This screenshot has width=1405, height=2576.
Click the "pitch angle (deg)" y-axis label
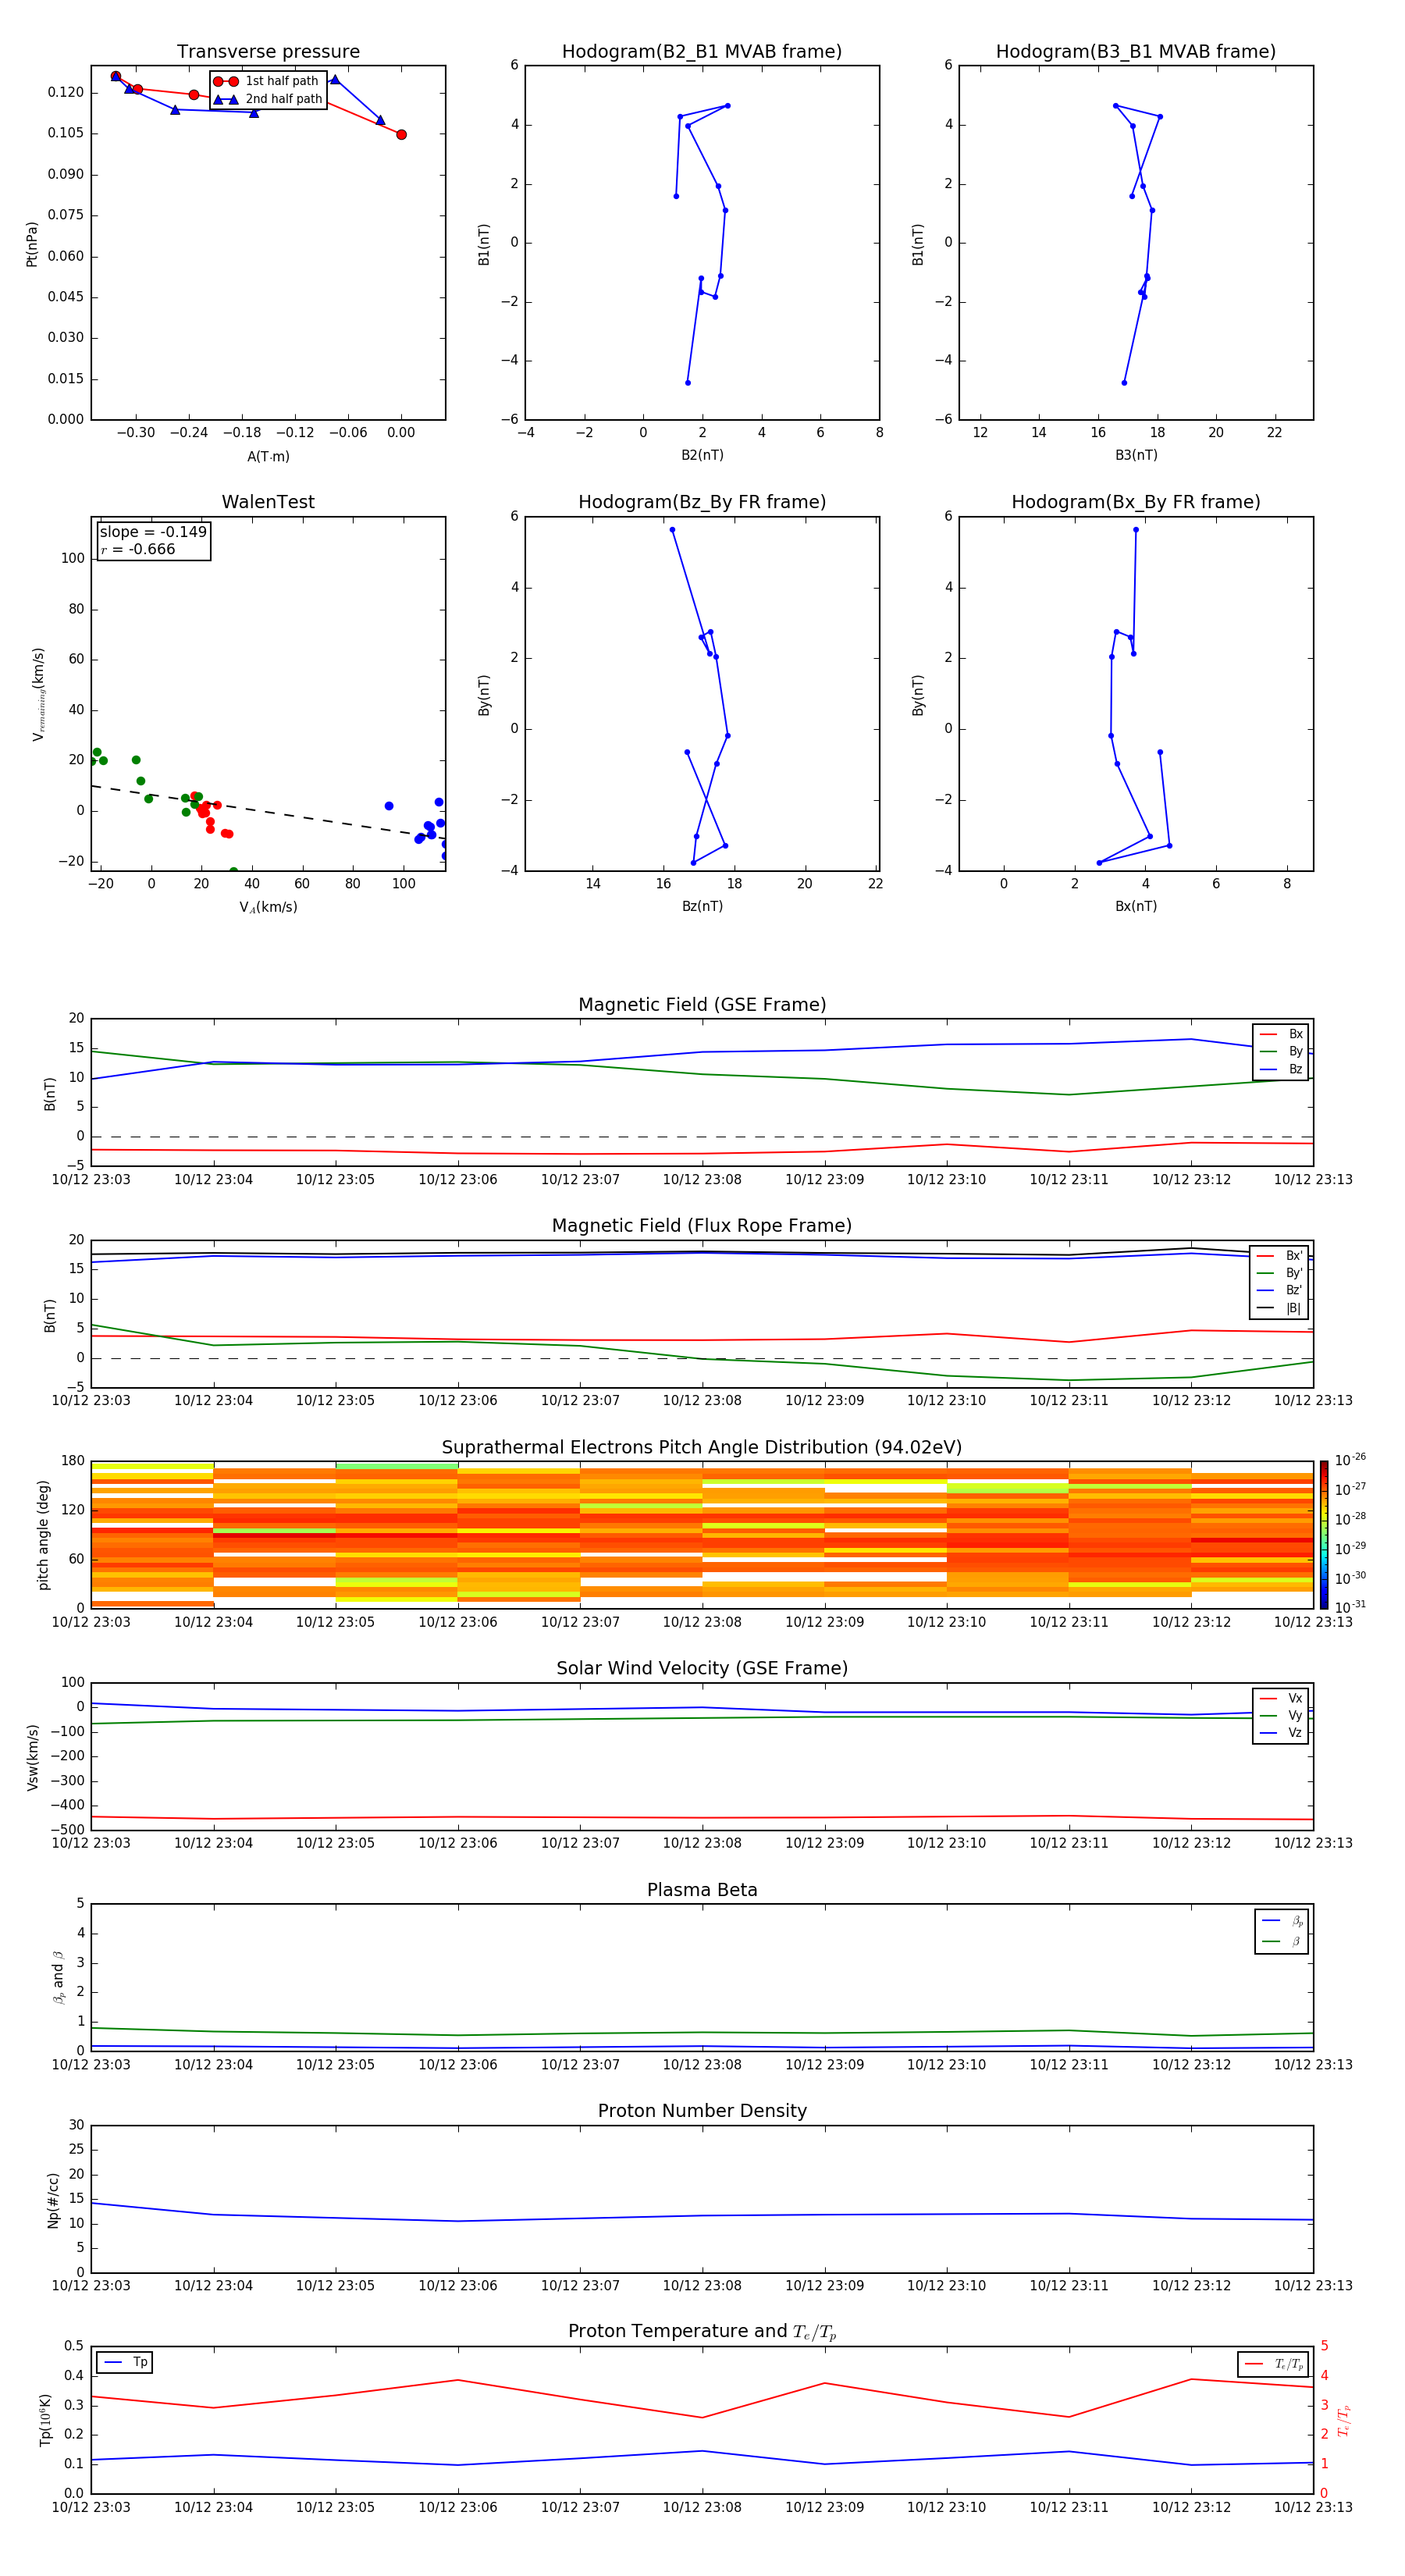(x=43, y=1535)
